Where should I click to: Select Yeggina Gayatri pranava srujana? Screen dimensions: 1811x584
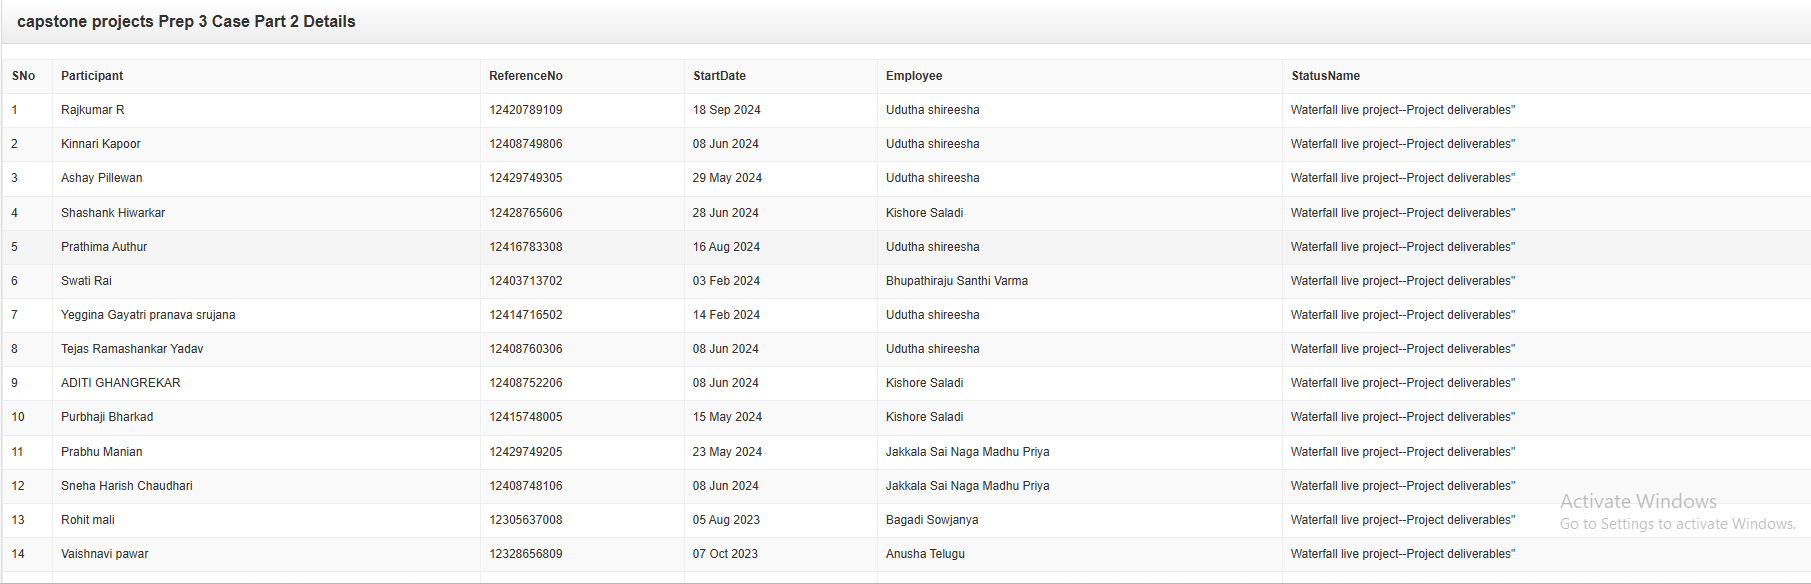[148, 315]
